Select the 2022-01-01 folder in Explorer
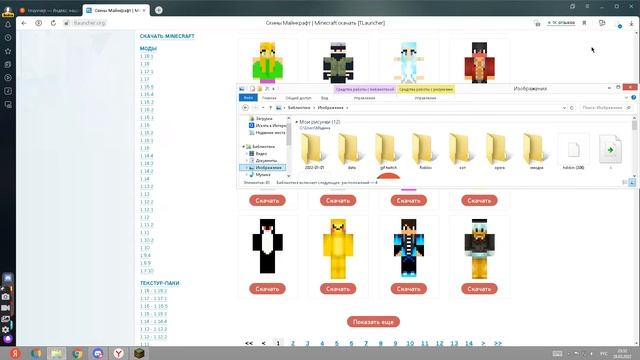This screenshot has height=360, width=640. point(314,152)
